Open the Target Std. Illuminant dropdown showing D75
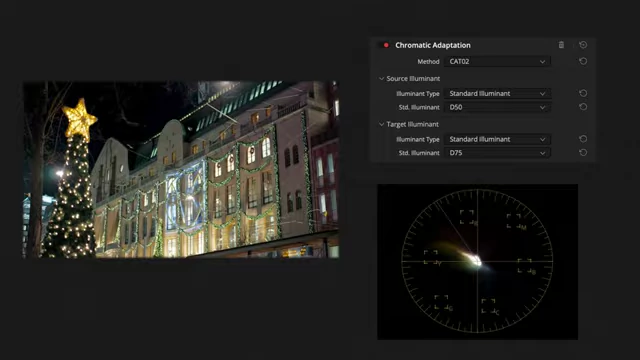The image size is (640, 360). point(497,153)
